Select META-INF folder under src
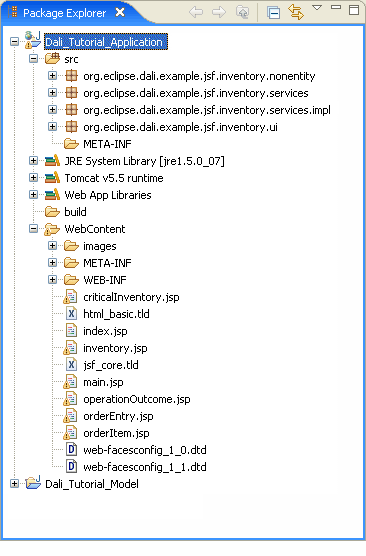366x556 pixels. (x=107, y=144)
